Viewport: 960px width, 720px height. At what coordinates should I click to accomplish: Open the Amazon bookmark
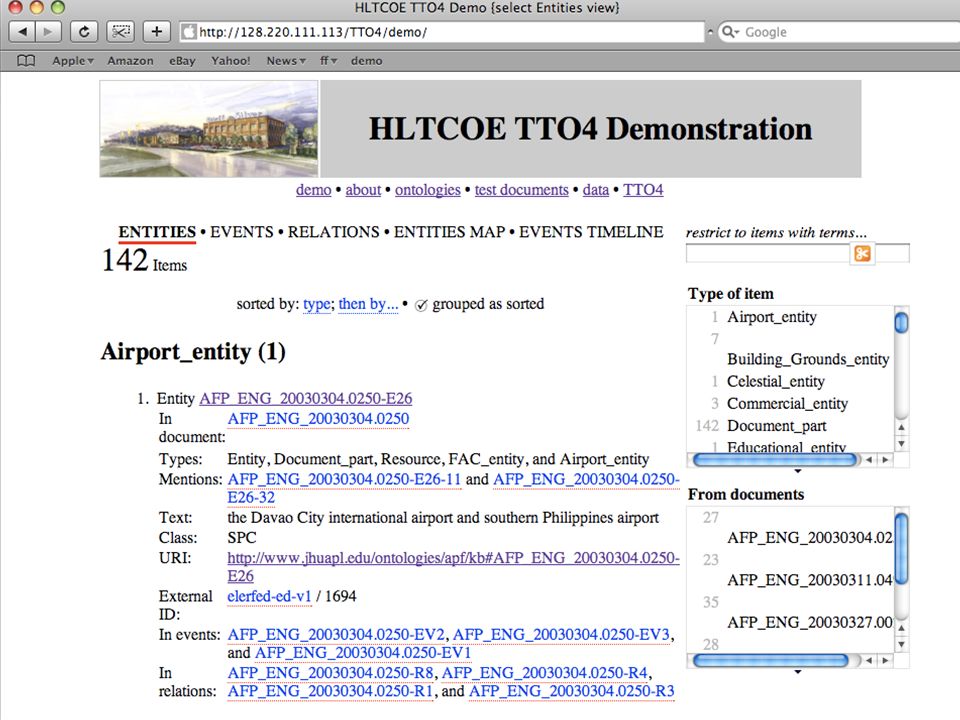130,61
